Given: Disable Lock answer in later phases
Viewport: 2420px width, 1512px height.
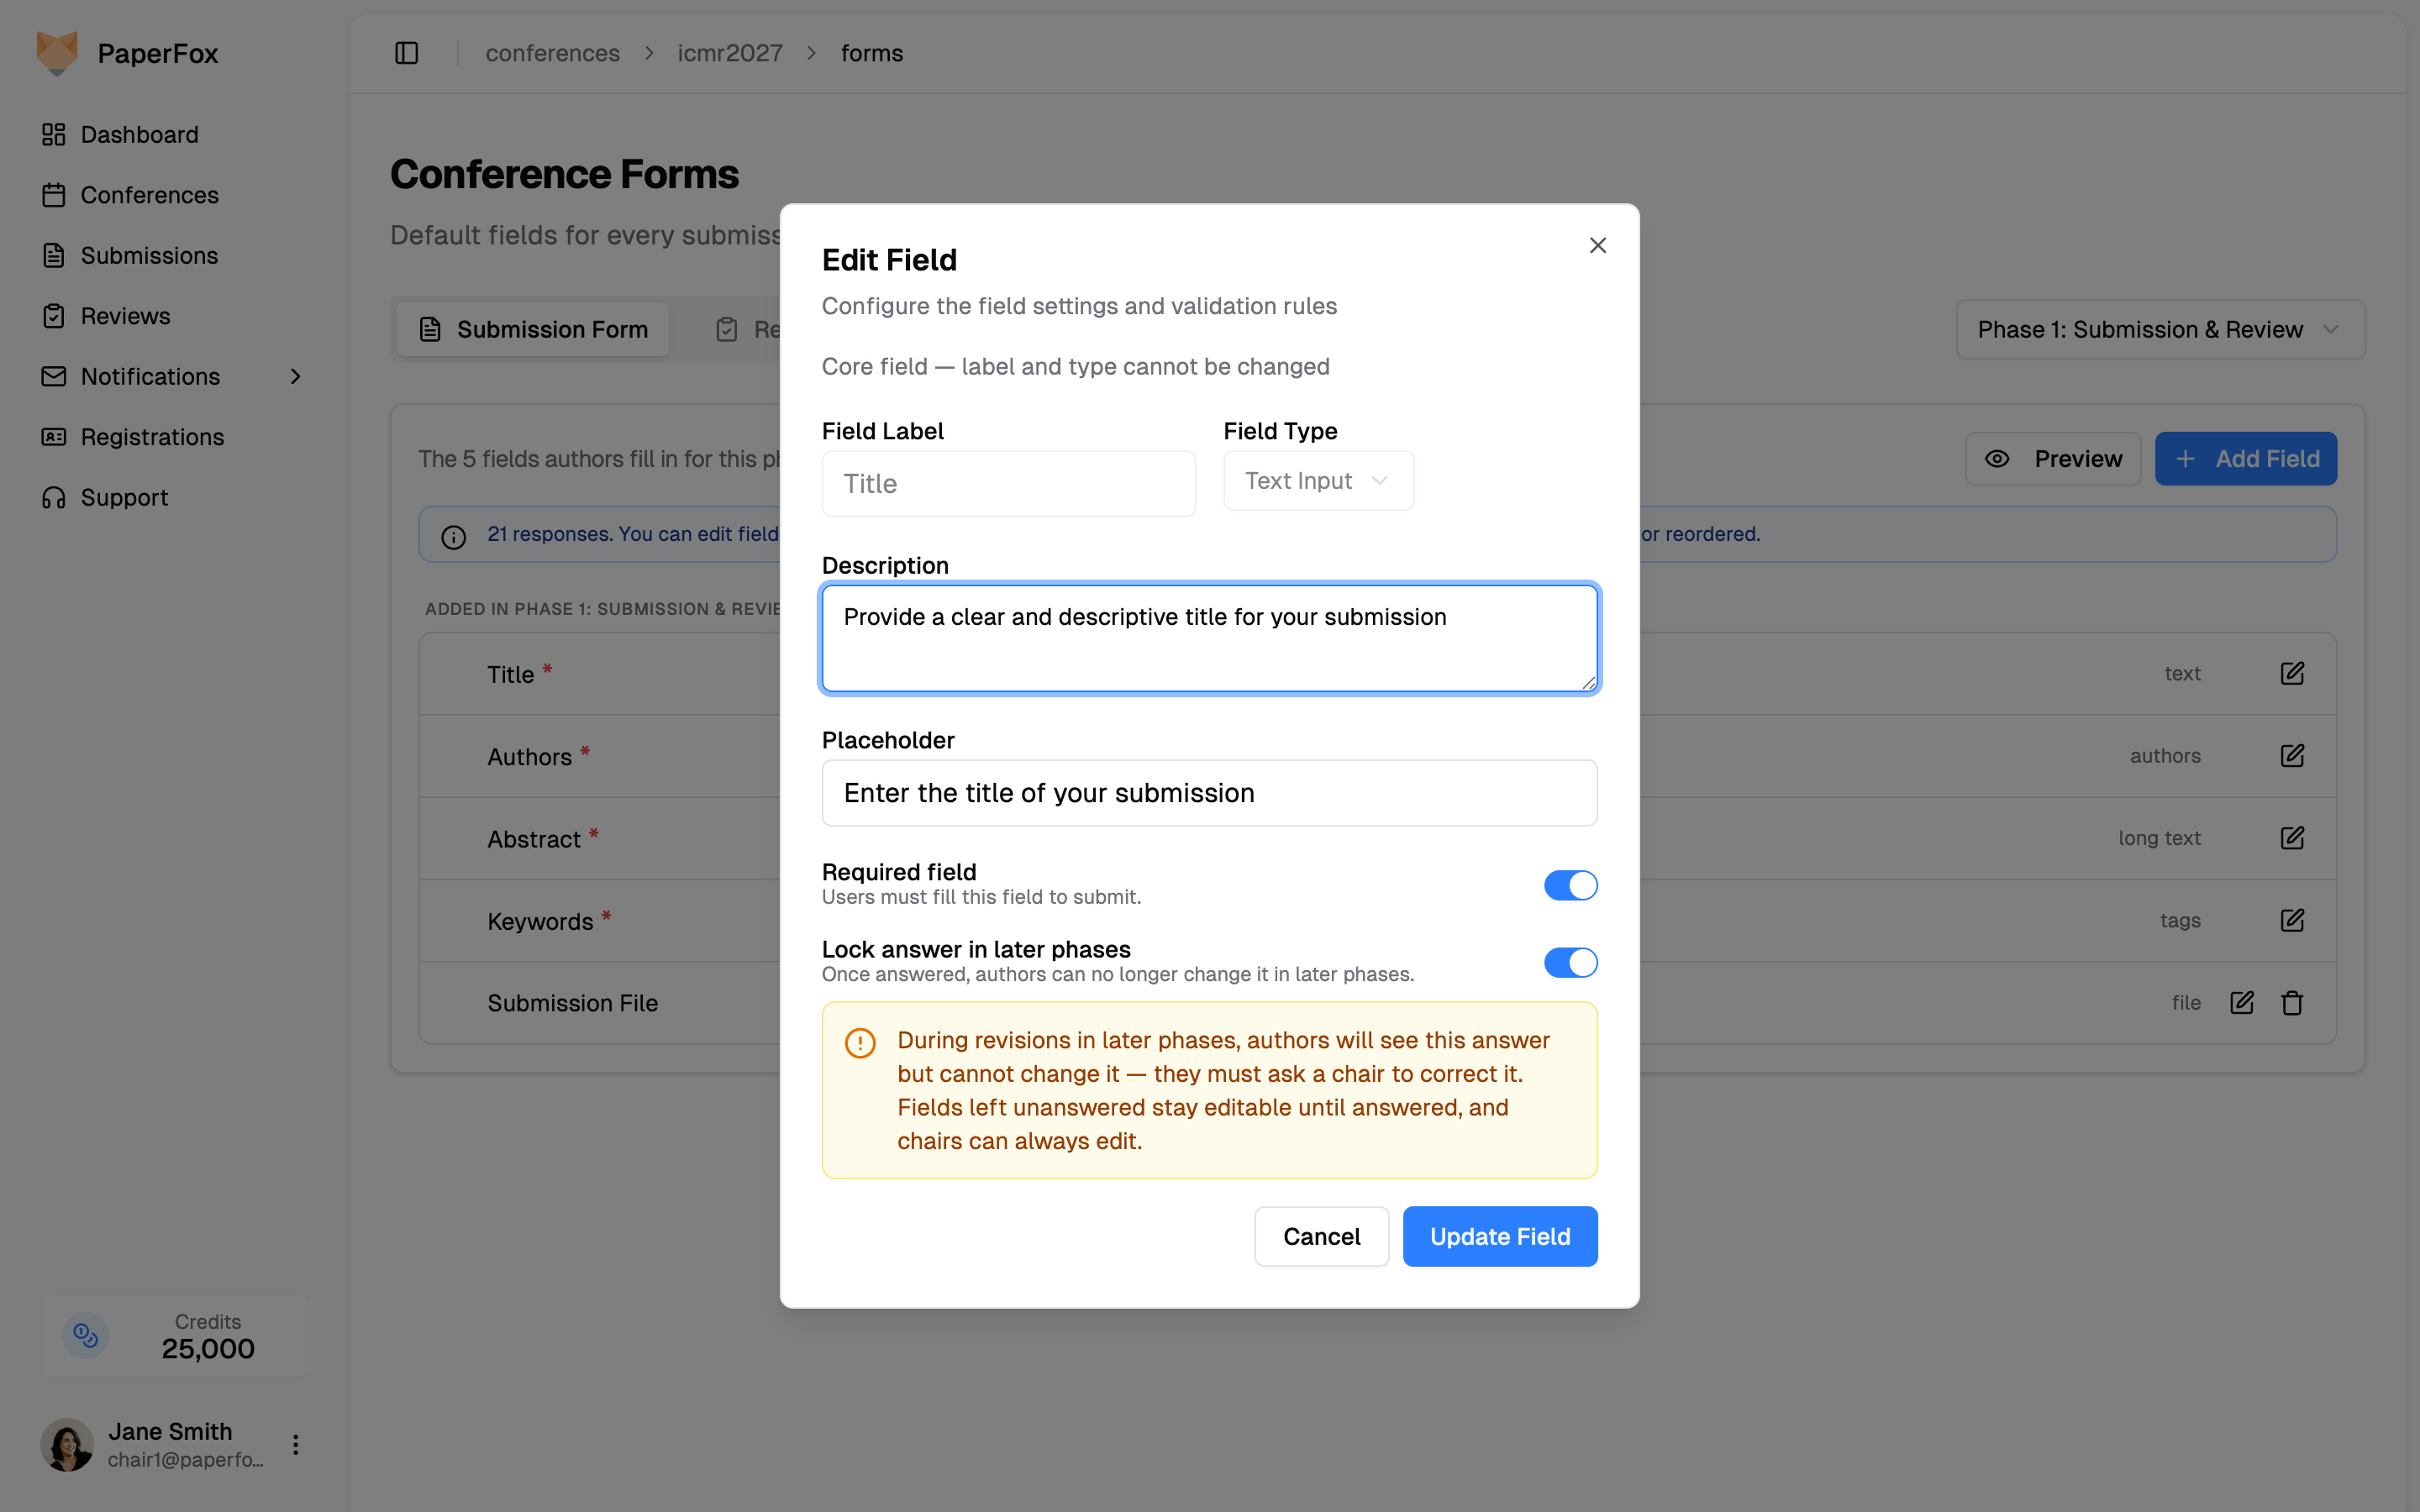Looking at the screenshot, I should click(x=1570, y=963).
